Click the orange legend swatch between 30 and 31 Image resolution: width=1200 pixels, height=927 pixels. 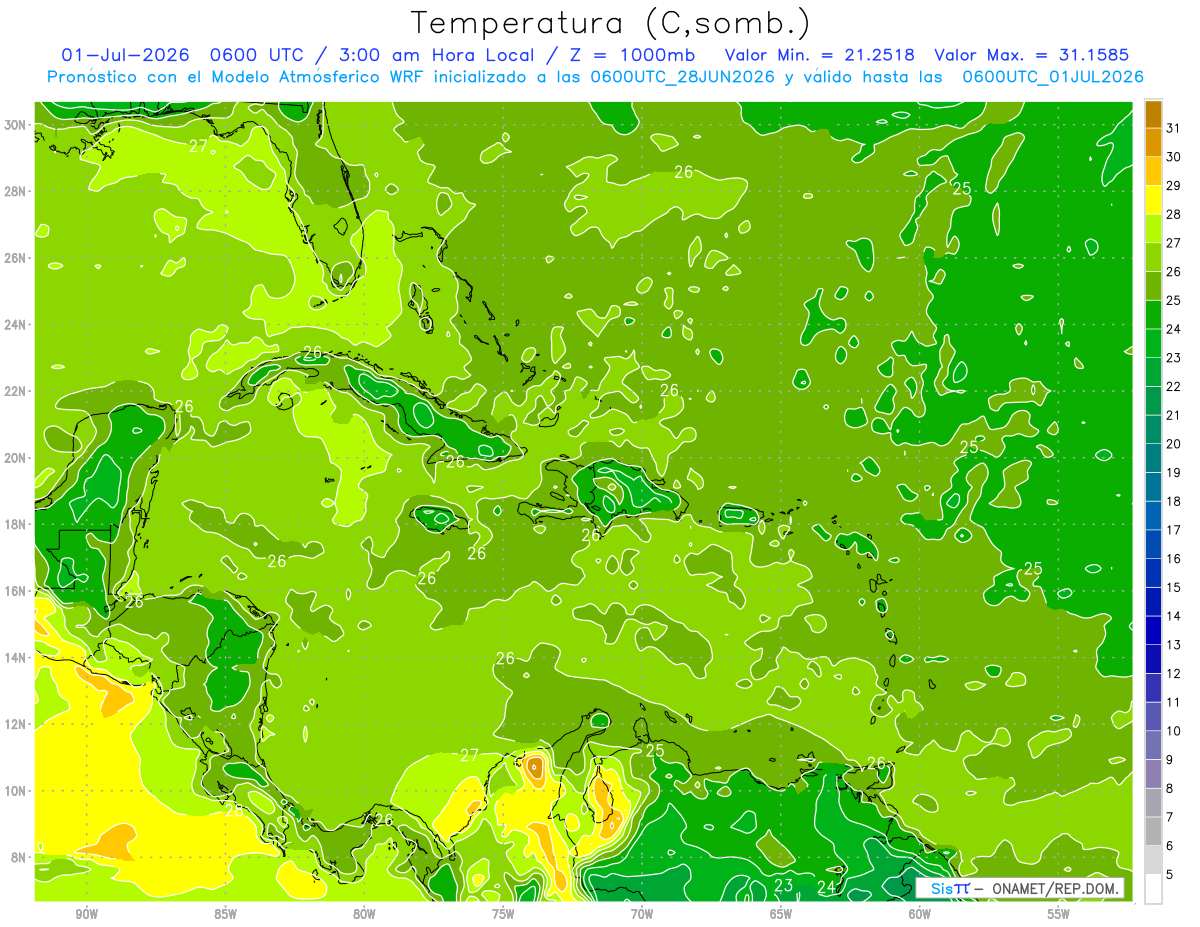[x=1153, y=142]
